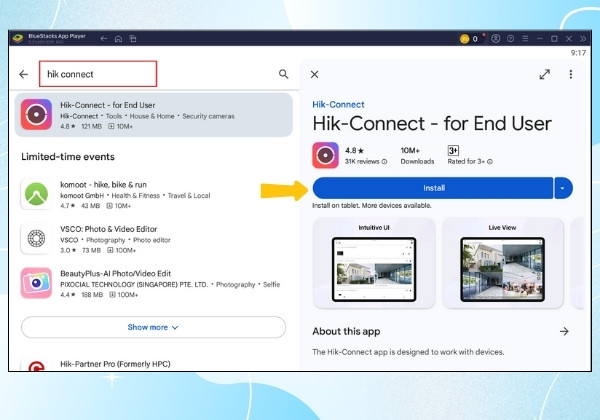
Task: Click the VSCO circular app icon
Action: point(36,238)
